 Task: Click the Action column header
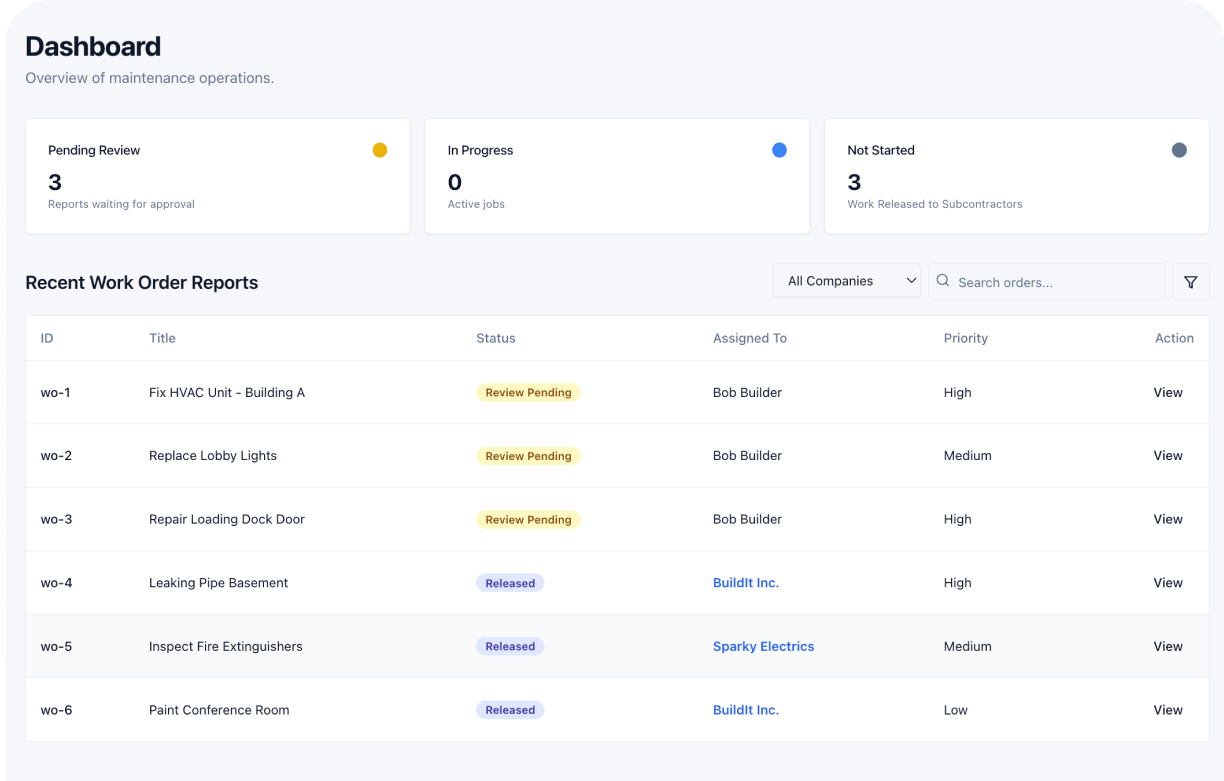tap(1174, 338)
